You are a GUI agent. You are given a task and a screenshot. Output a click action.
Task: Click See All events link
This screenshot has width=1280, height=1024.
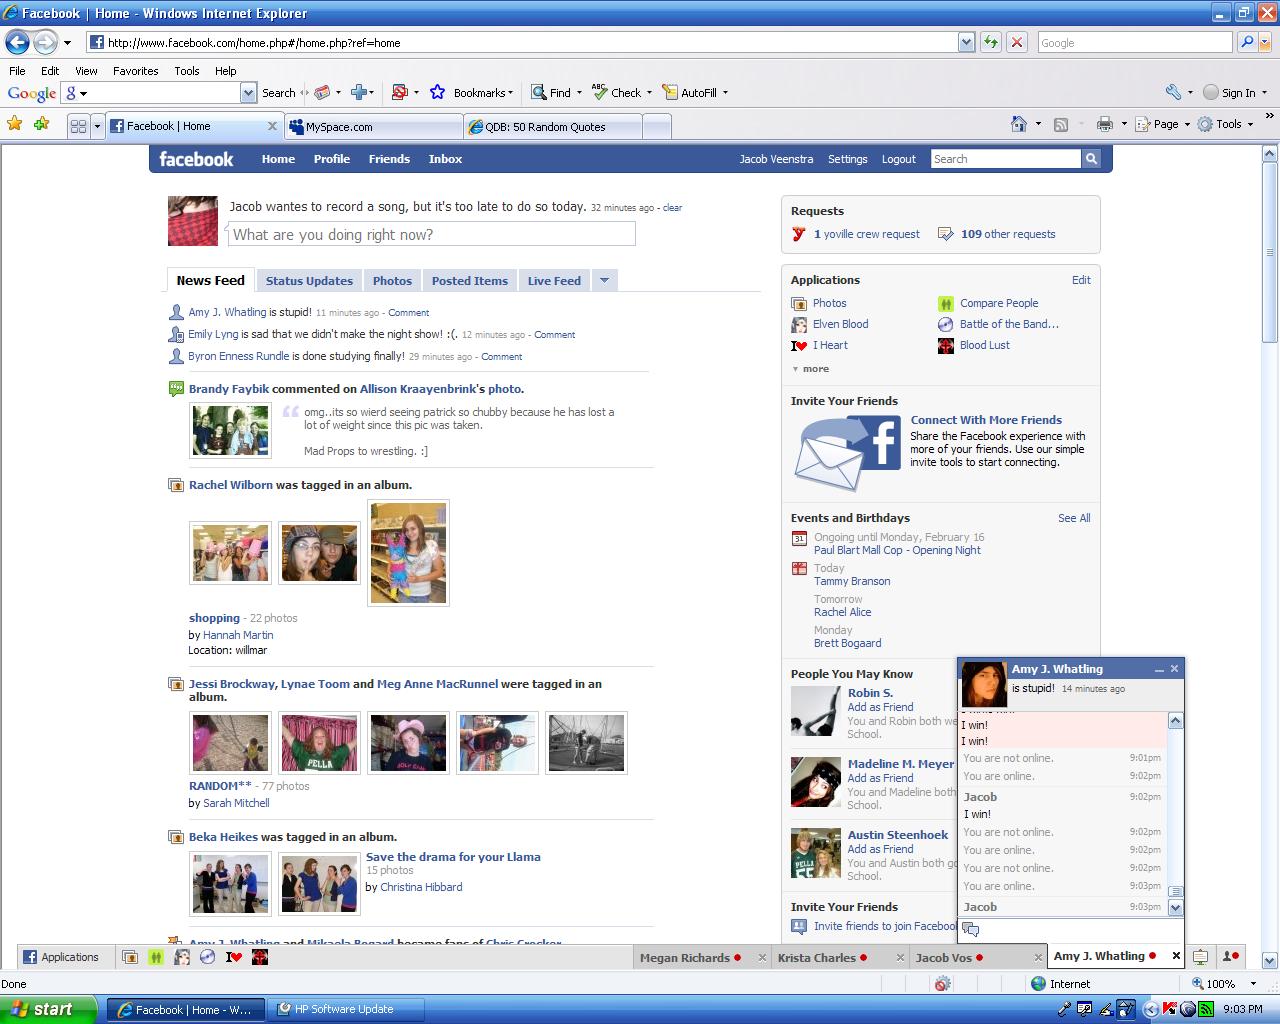tap(1074, 518)
